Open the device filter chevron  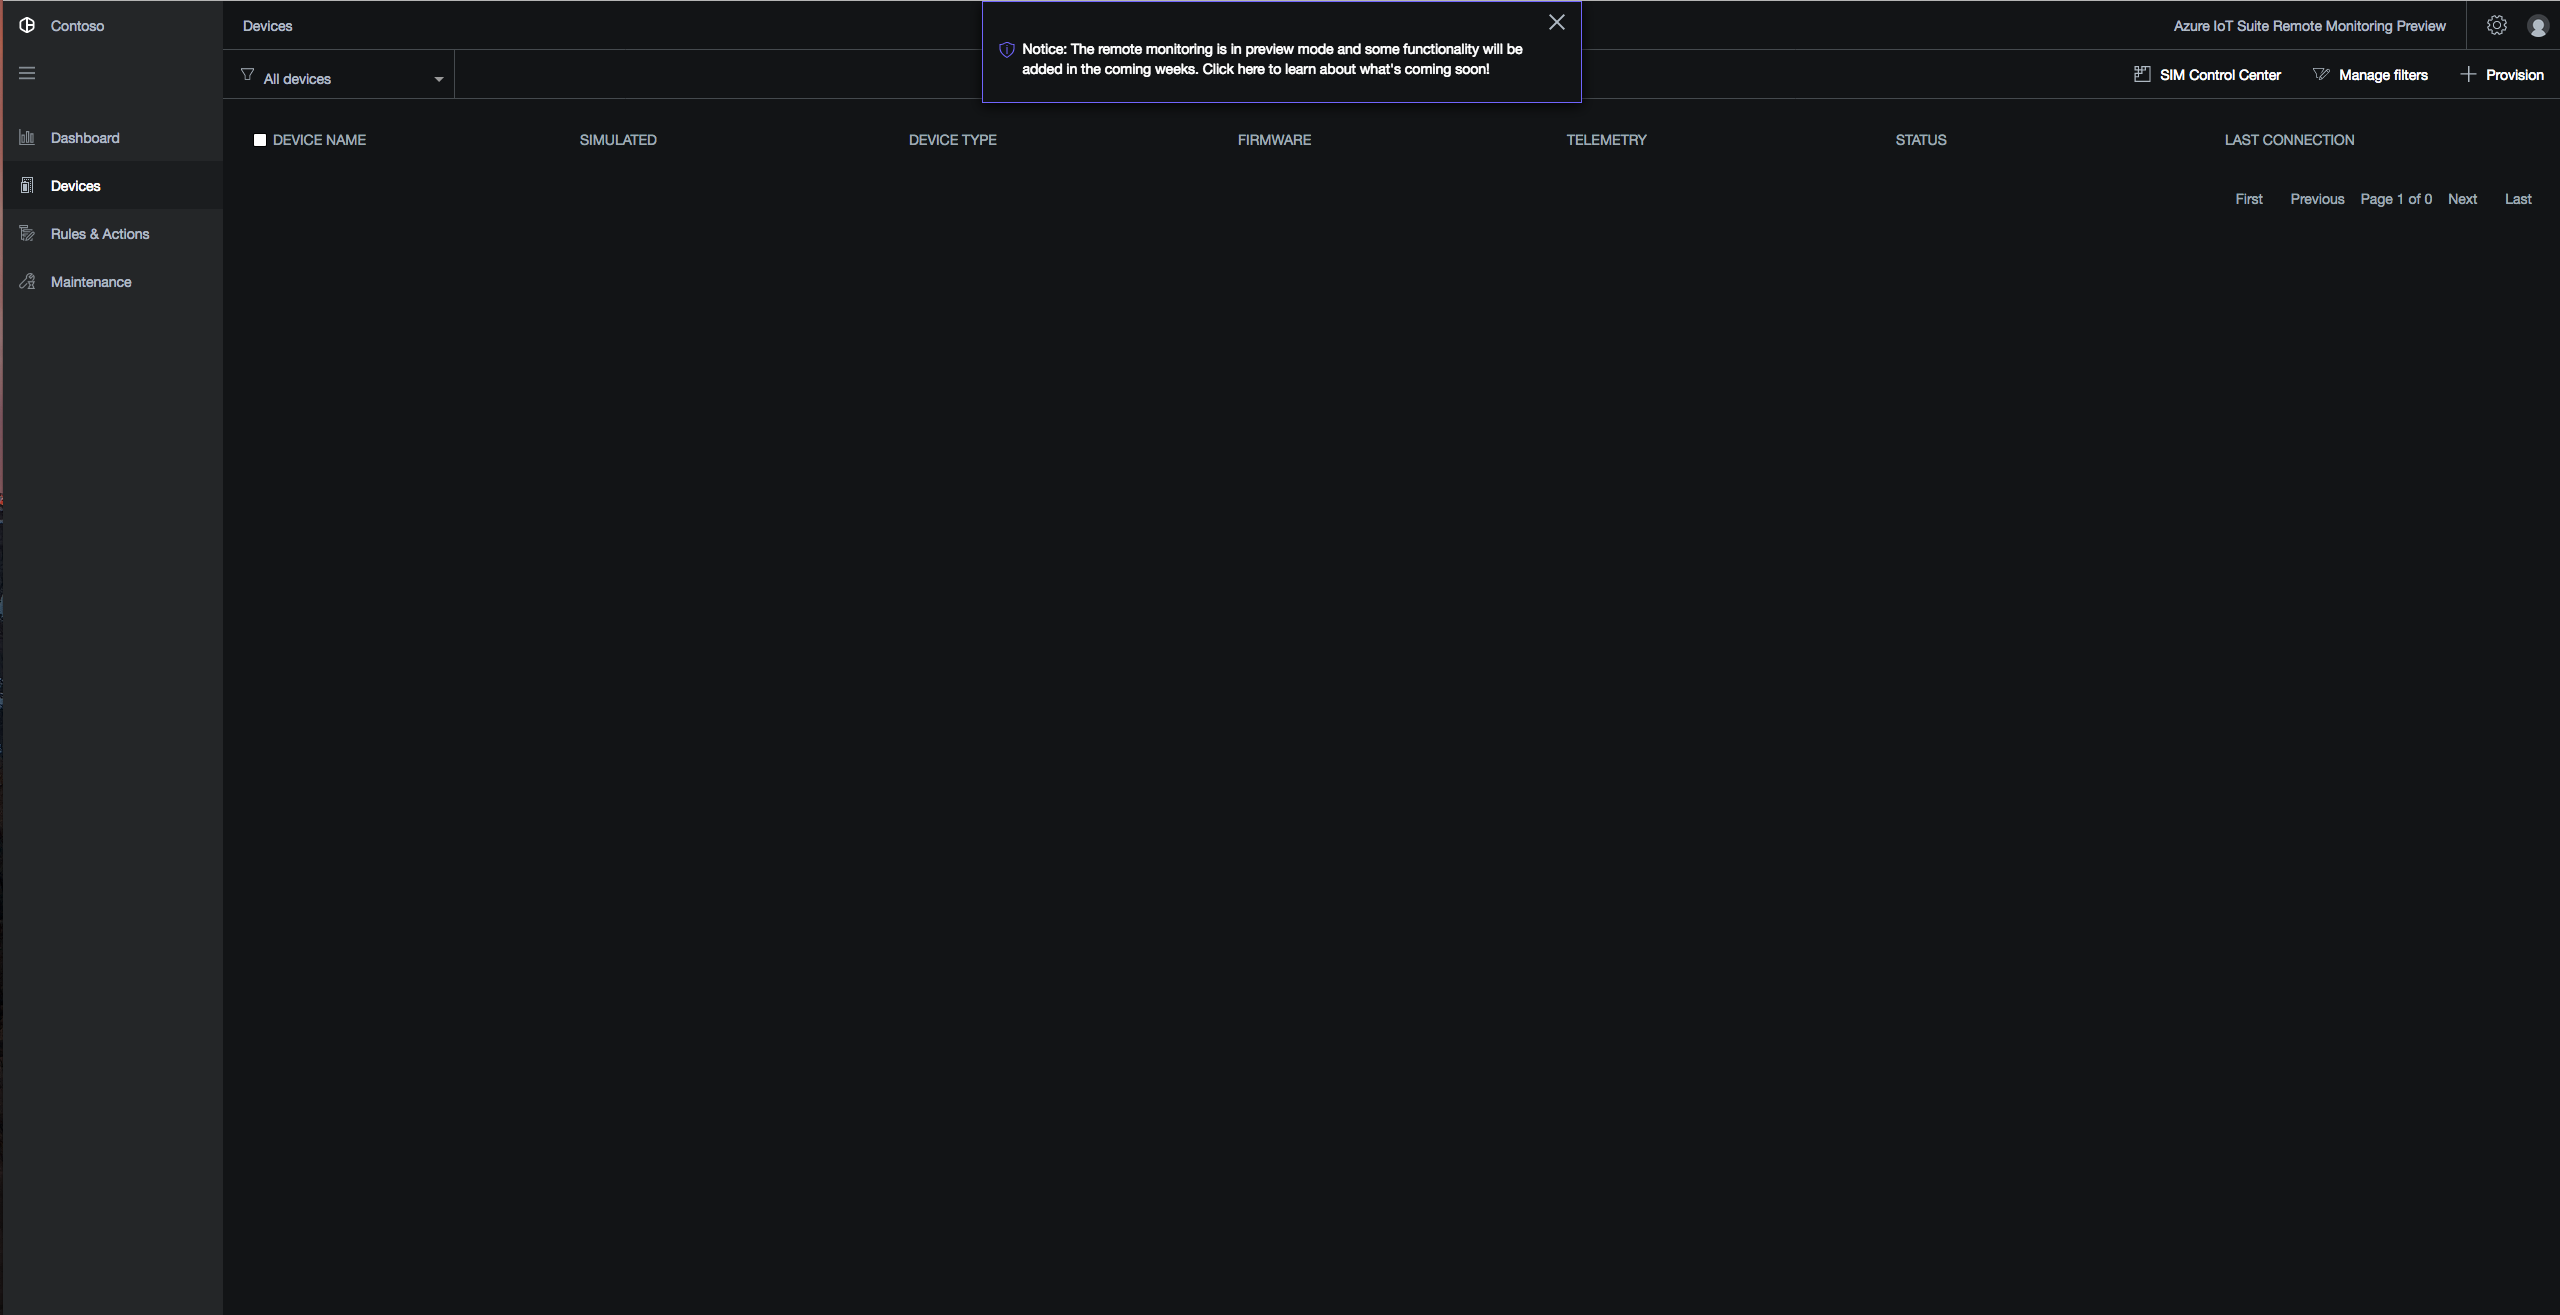(438, 78)
